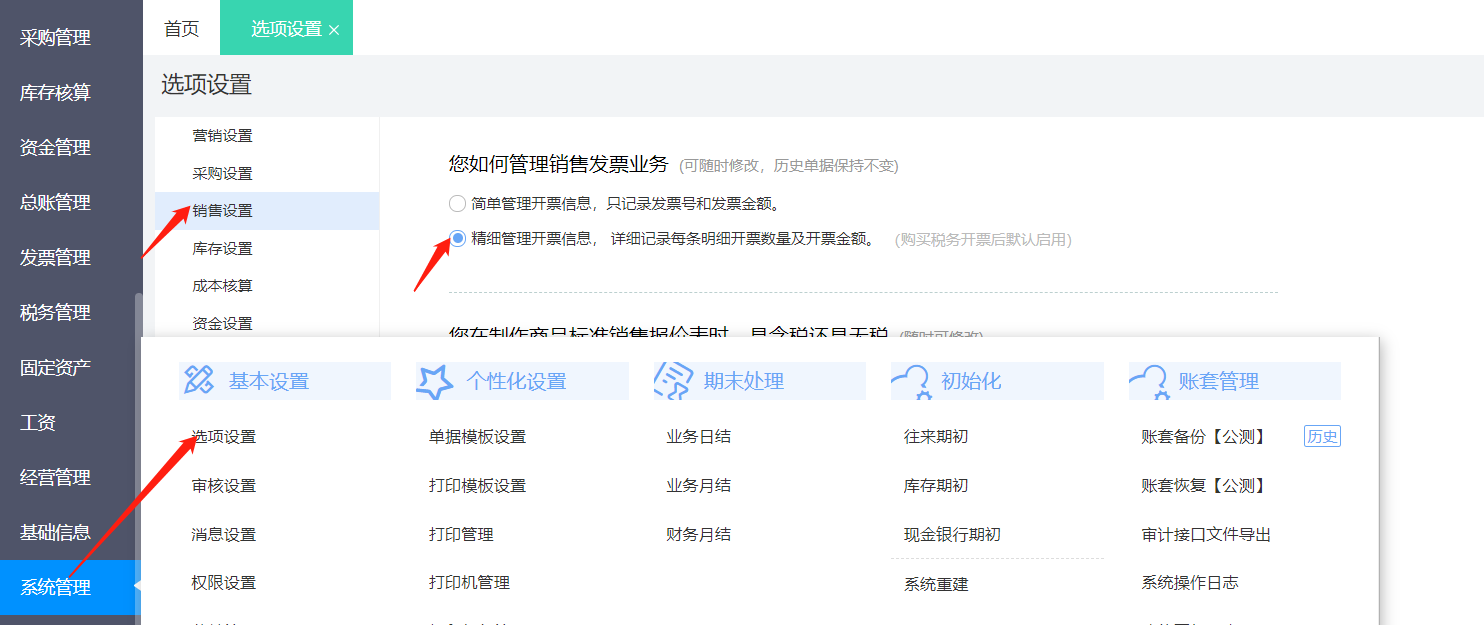1484x625 pixels.
Task: Click 系统重建 under 初始化
Action: click(x=936, y=584)
